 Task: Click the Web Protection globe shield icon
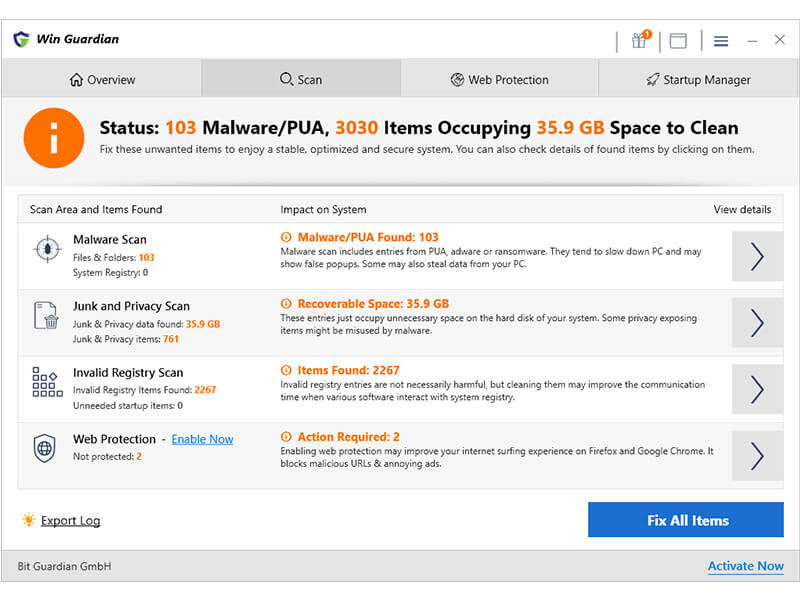(46, 448)
